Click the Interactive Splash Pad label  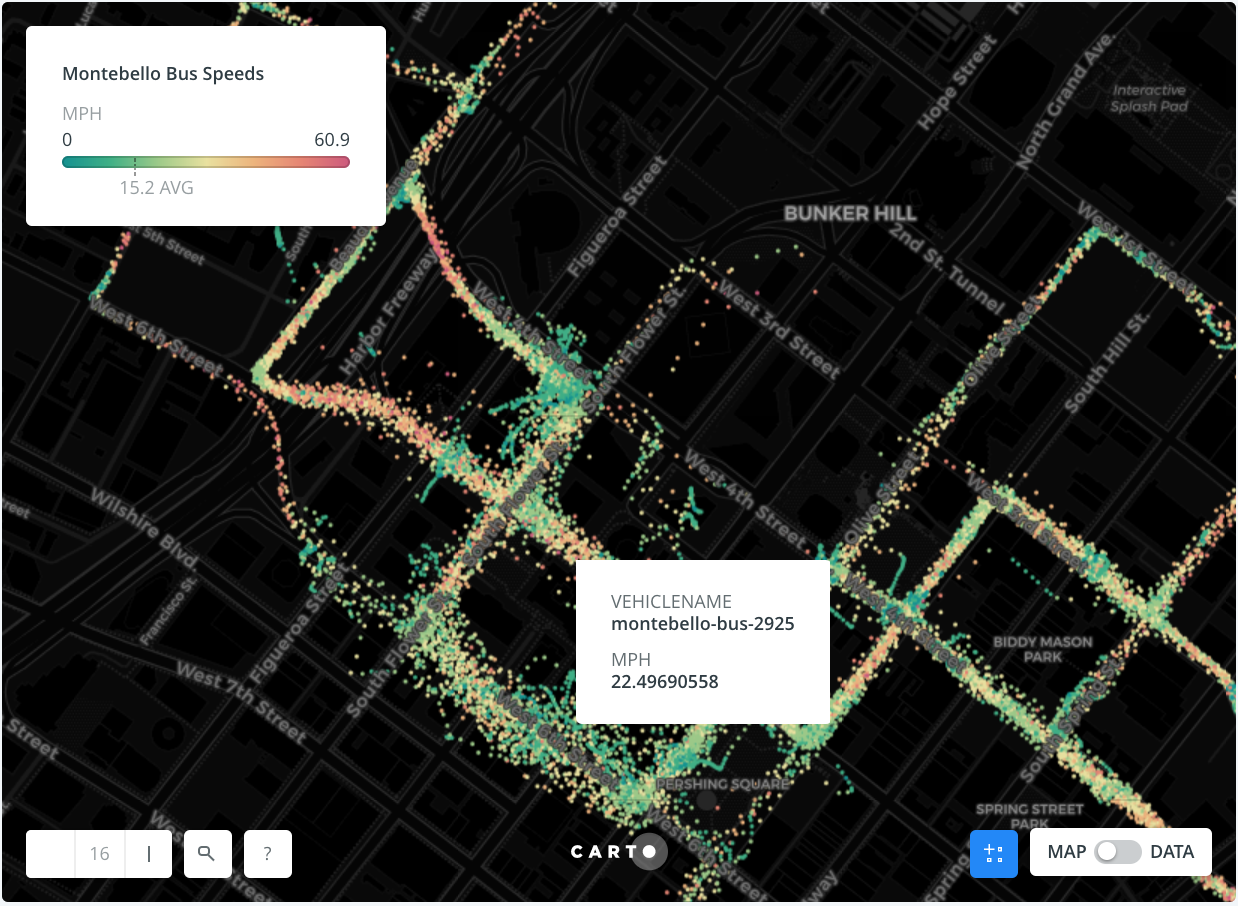click(x=1149, y=98)
